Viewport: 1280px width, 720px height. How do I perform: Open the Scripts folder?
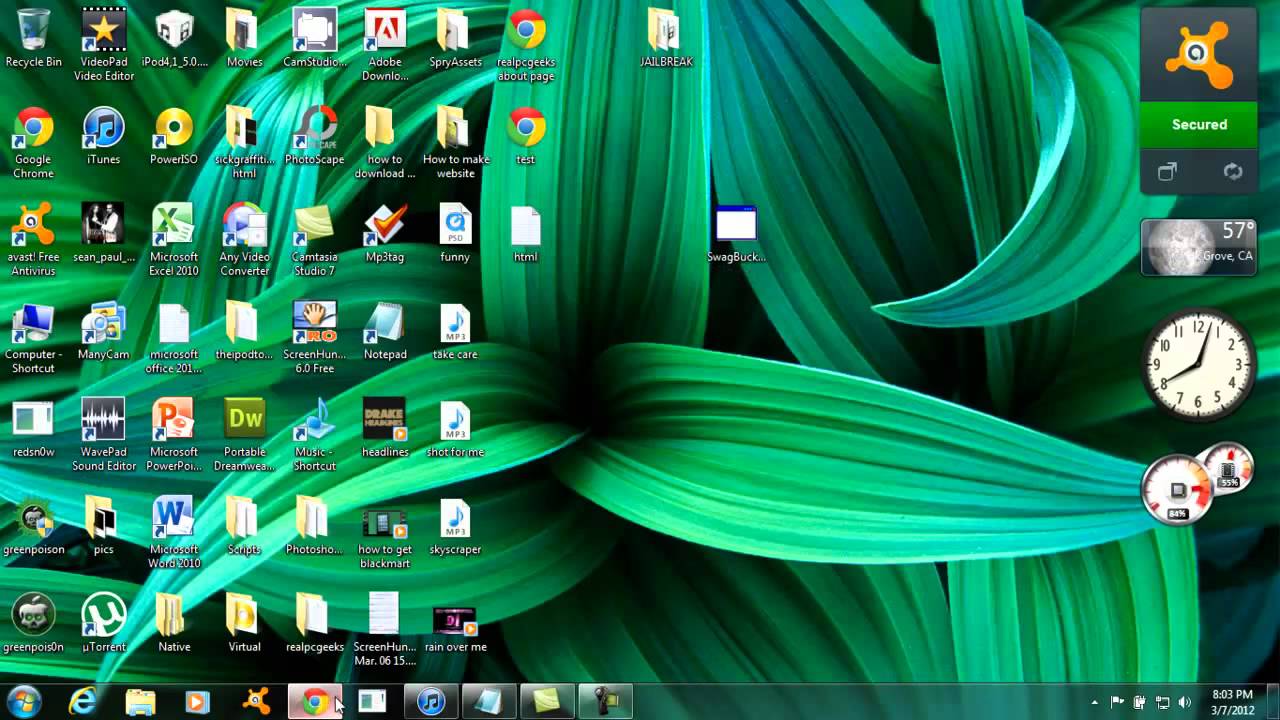[x=244, y=526]
